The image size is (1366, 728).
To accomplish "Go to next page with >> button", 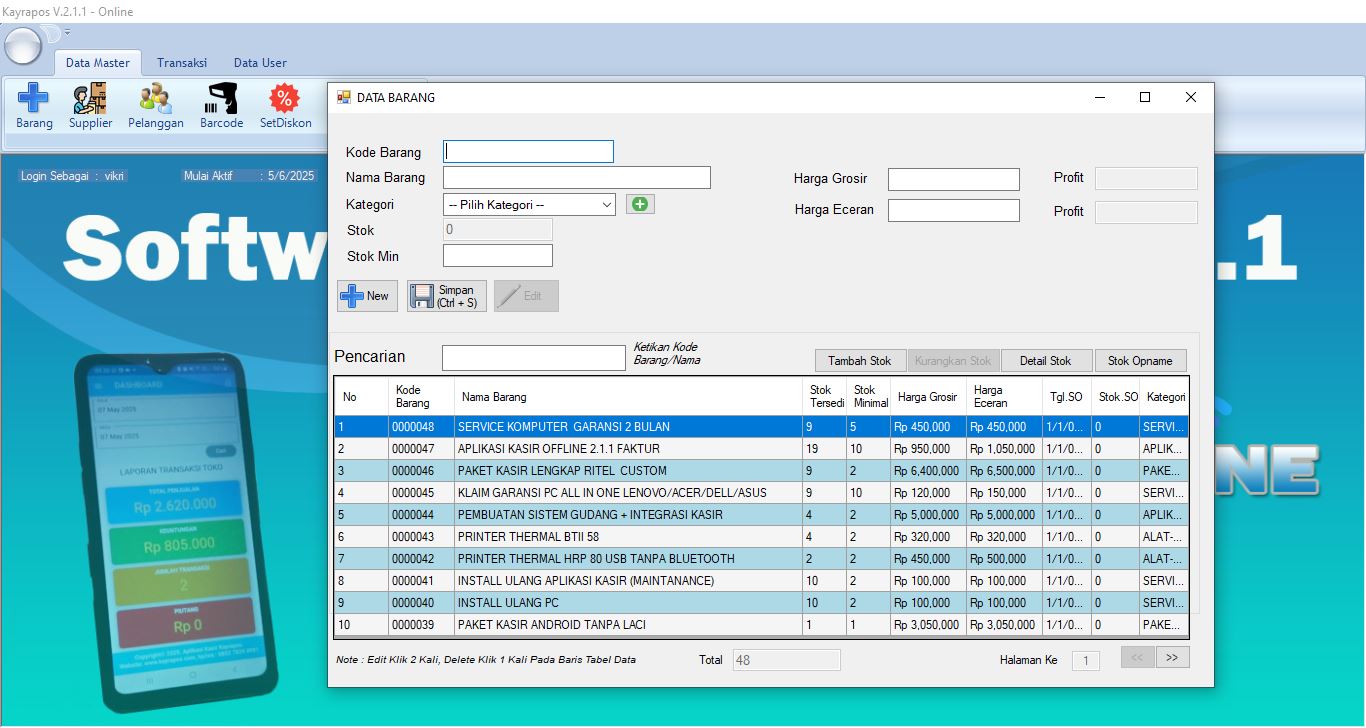I will (1172, 657).
